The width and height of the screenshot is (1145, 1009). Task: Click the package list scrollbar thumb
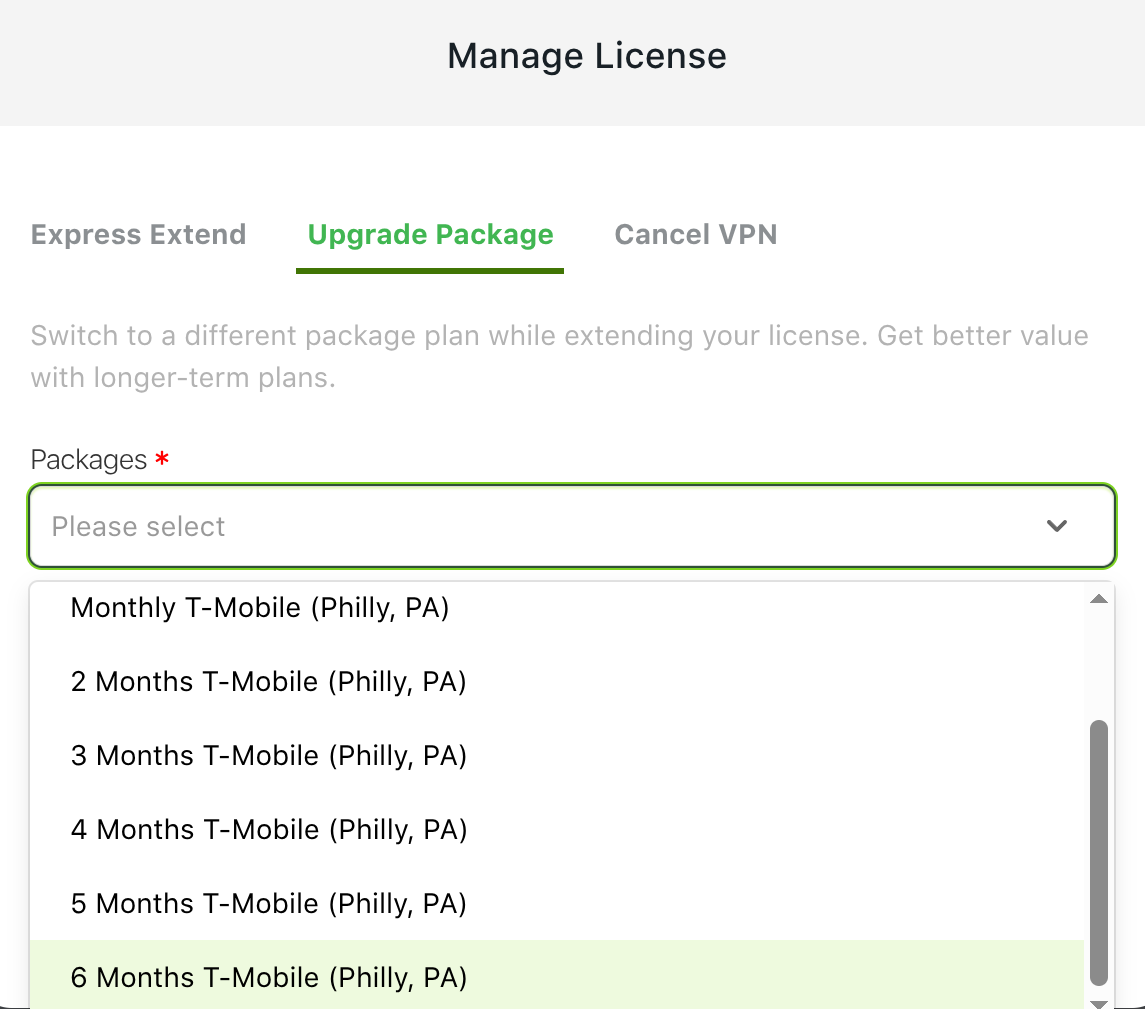coord(1098,853)
